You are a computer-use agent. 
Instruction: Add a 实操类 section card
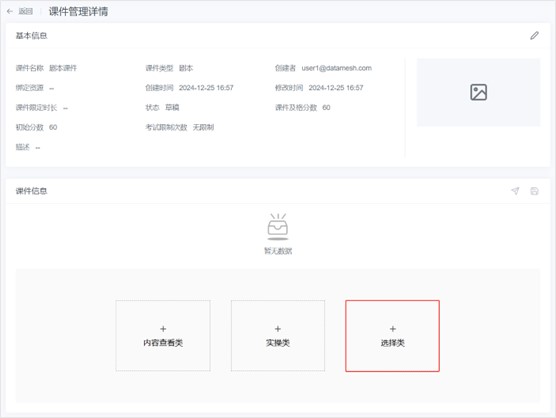click(278, 336)
